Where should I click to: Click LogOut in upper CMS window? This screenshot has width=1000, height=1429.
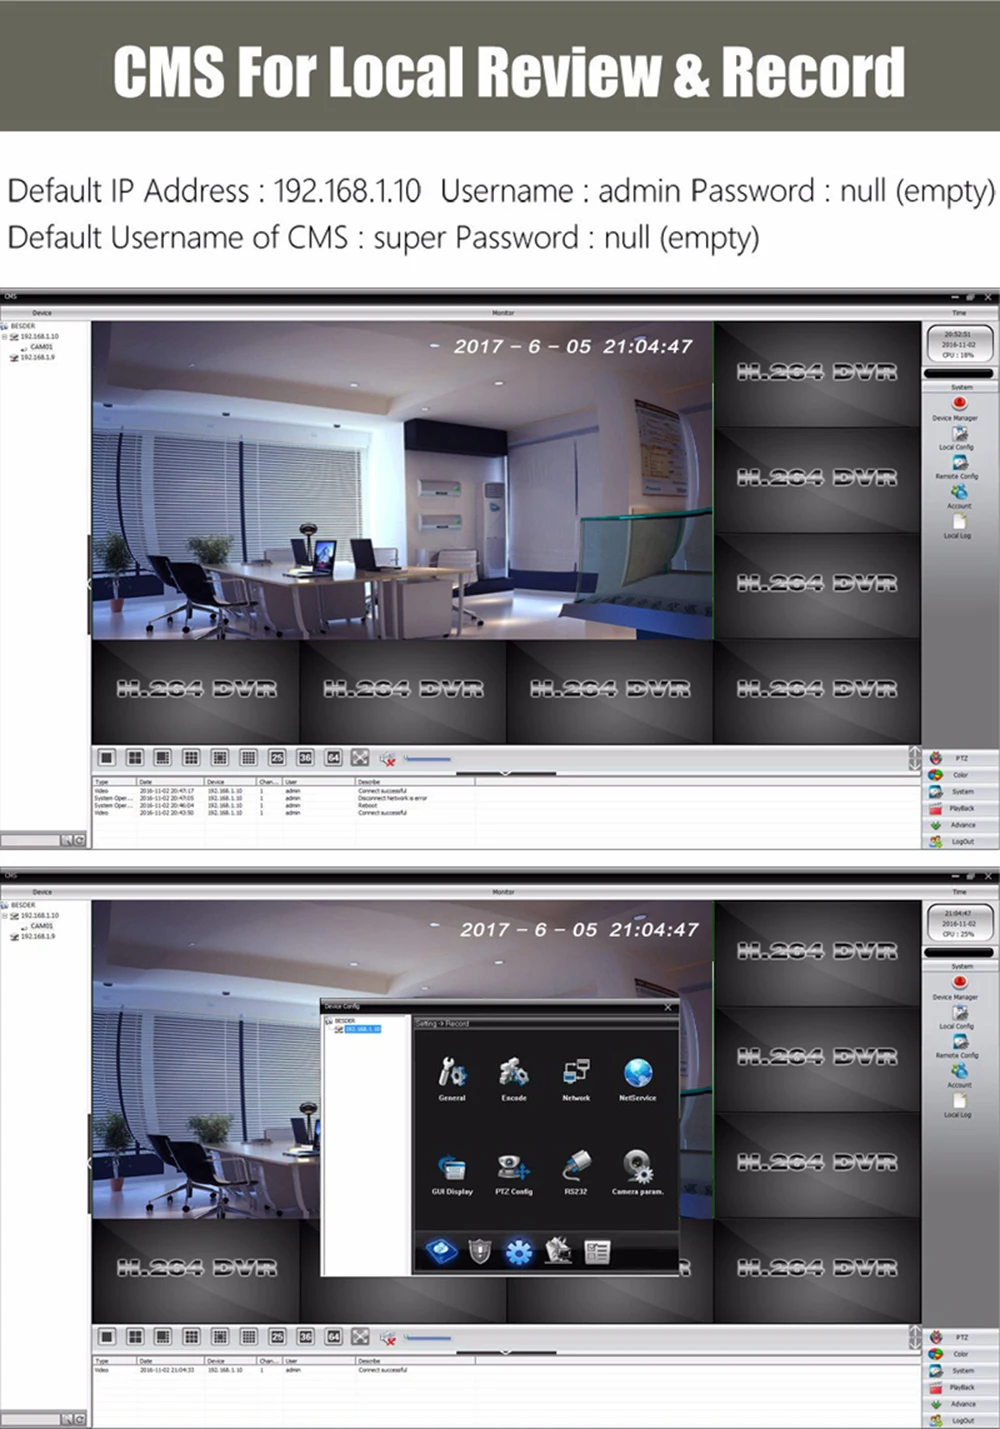tap(960, 842)
